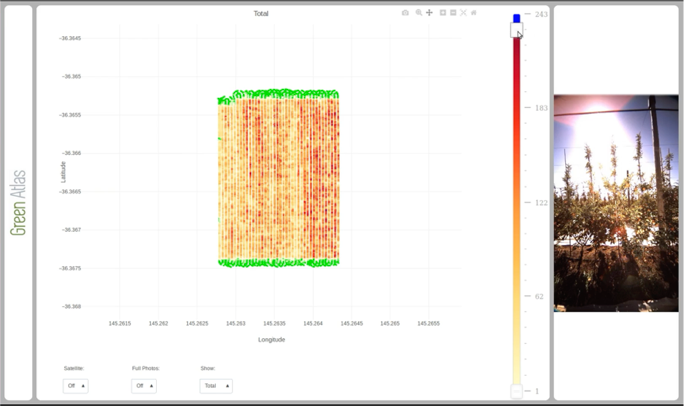Reset axes with the home icon
This screenshot has width=684, height=406.
coord(474,13)
